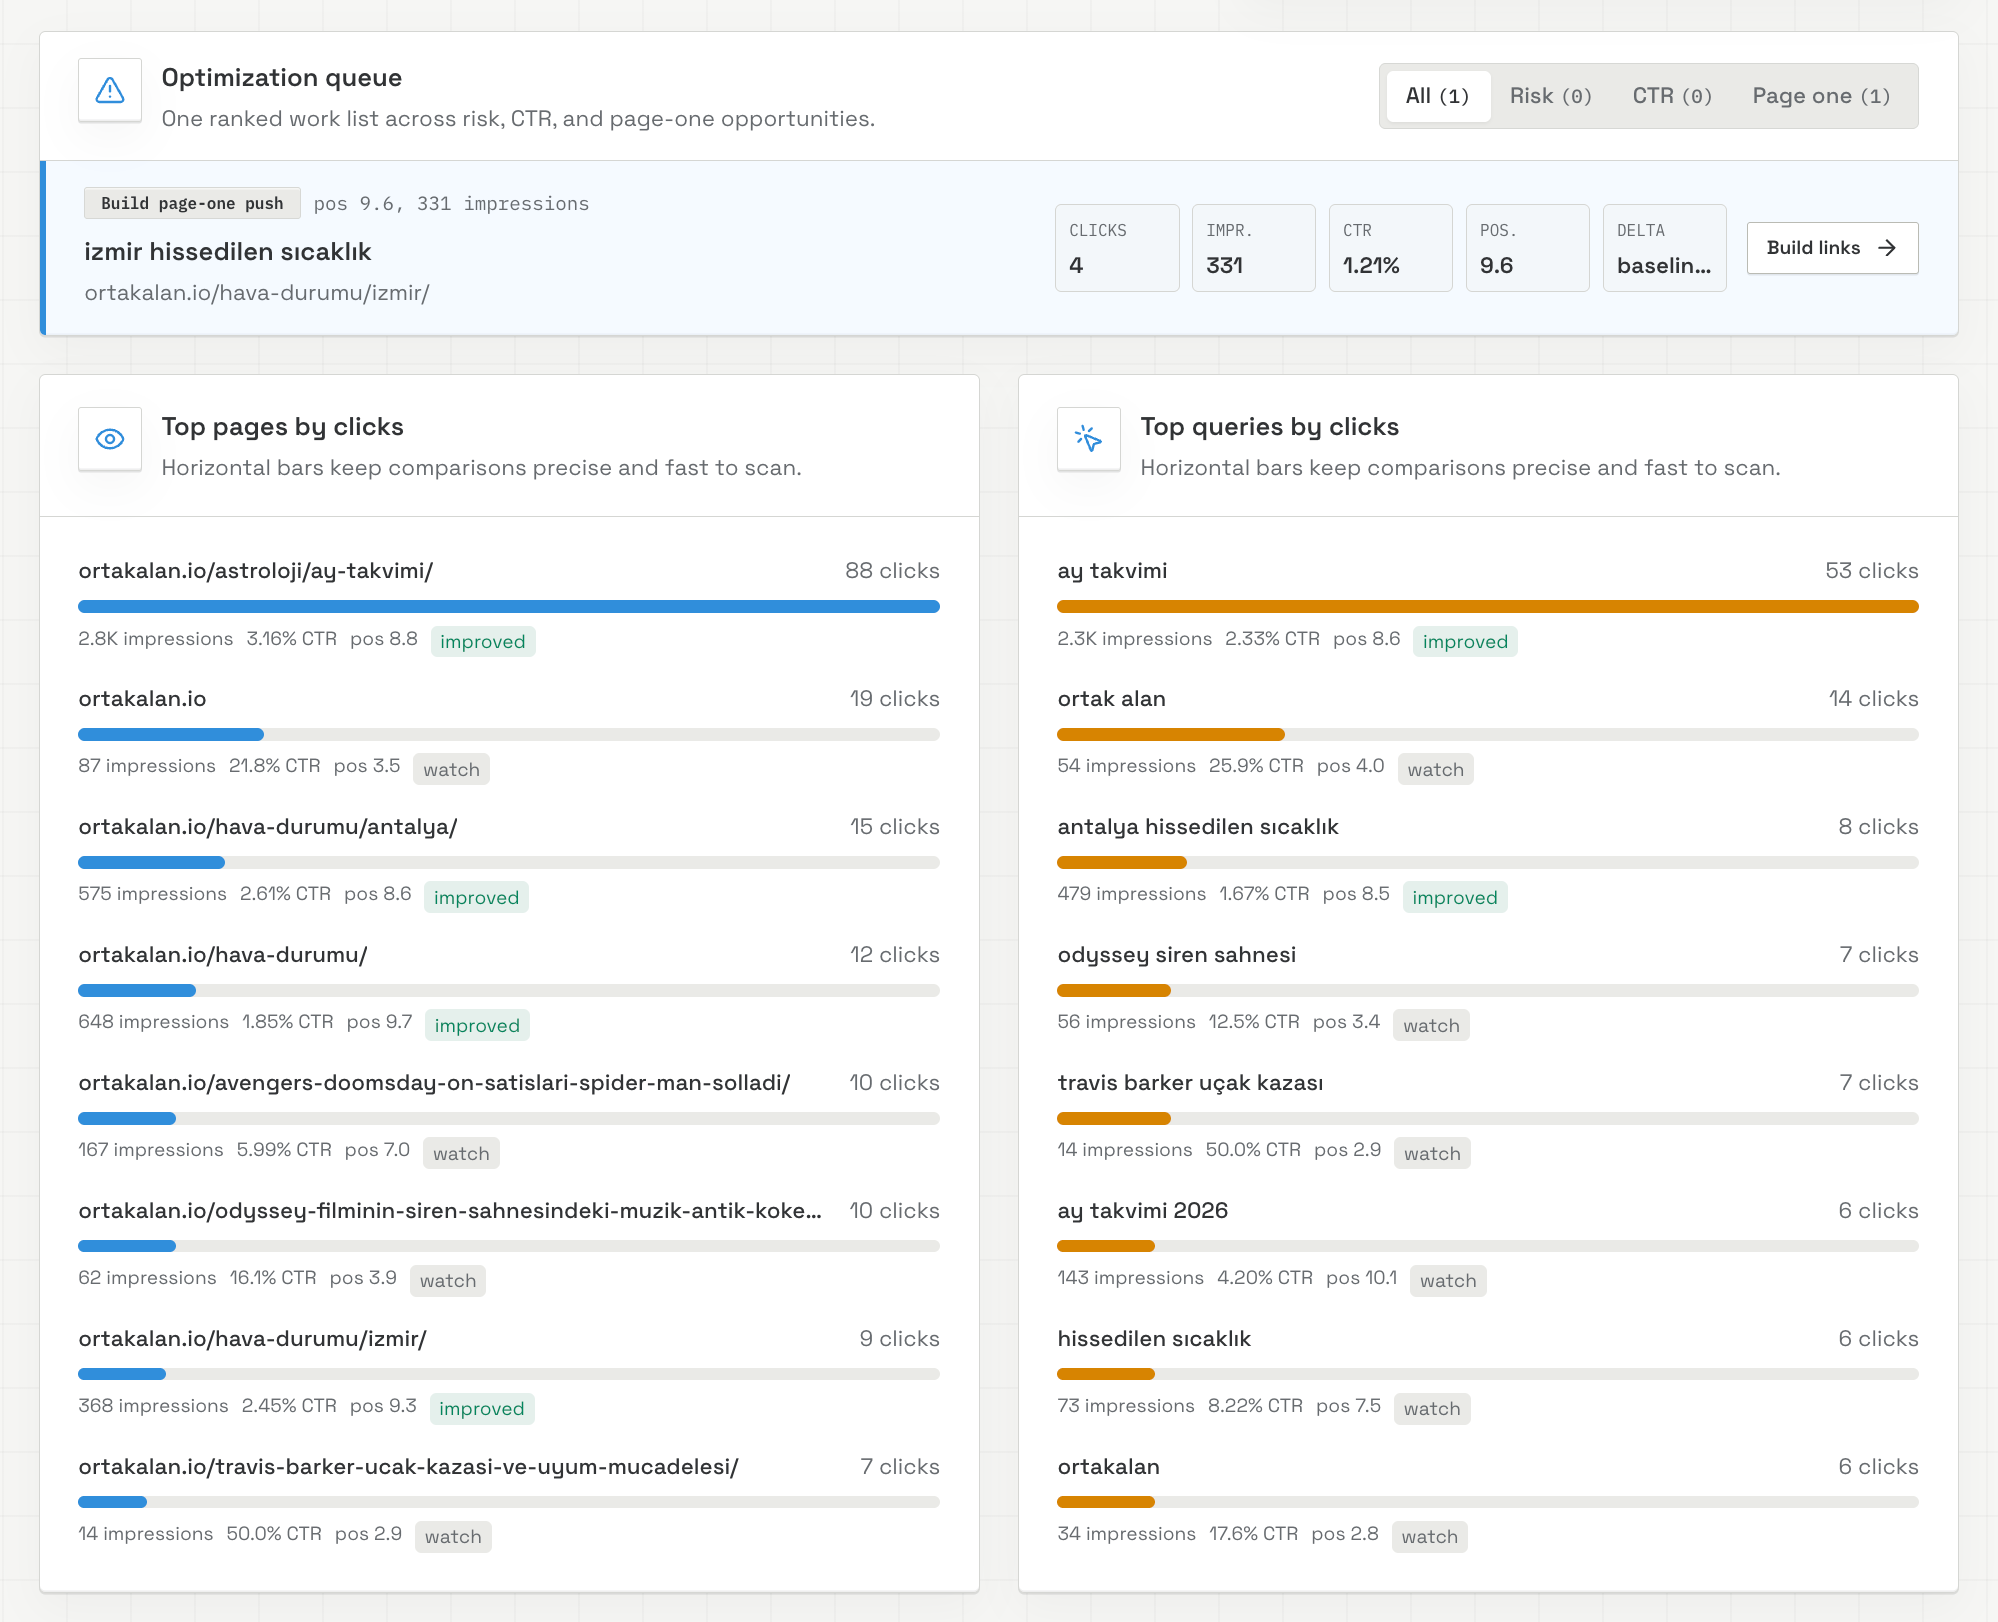Screen dimensions: 1998x1622
Task: Click the Top pages by clicks heading
Action: pos(283,427)
